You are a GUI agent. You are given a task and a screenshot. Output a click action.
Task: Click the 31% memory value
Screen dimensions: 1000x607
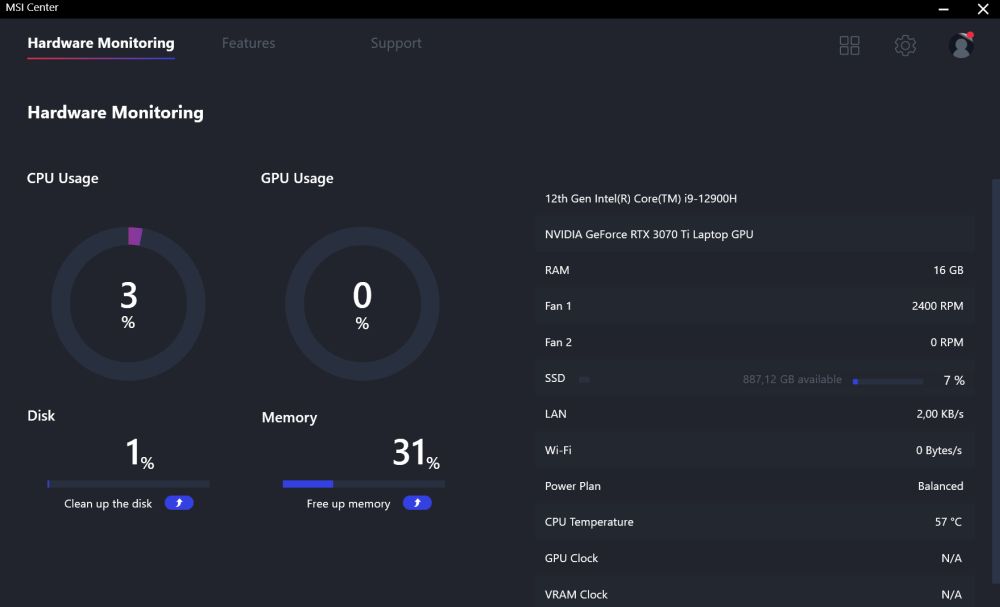coord(416,453)
